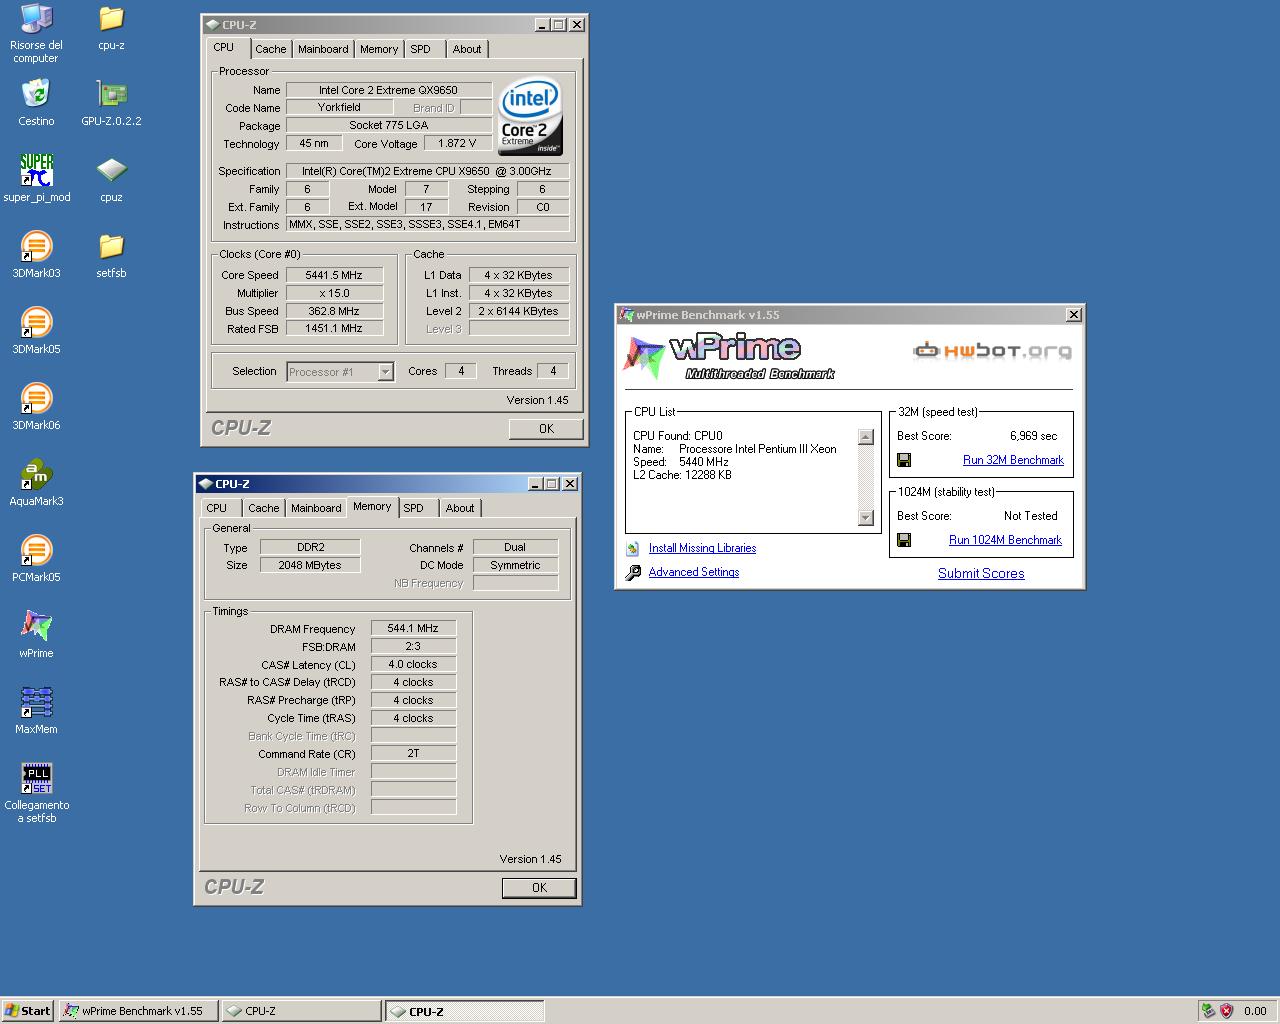This screenshot has width=1280, height=1024.
Task: Open Cache tab in lower CPU-Z window
Action: coord(264,508)
